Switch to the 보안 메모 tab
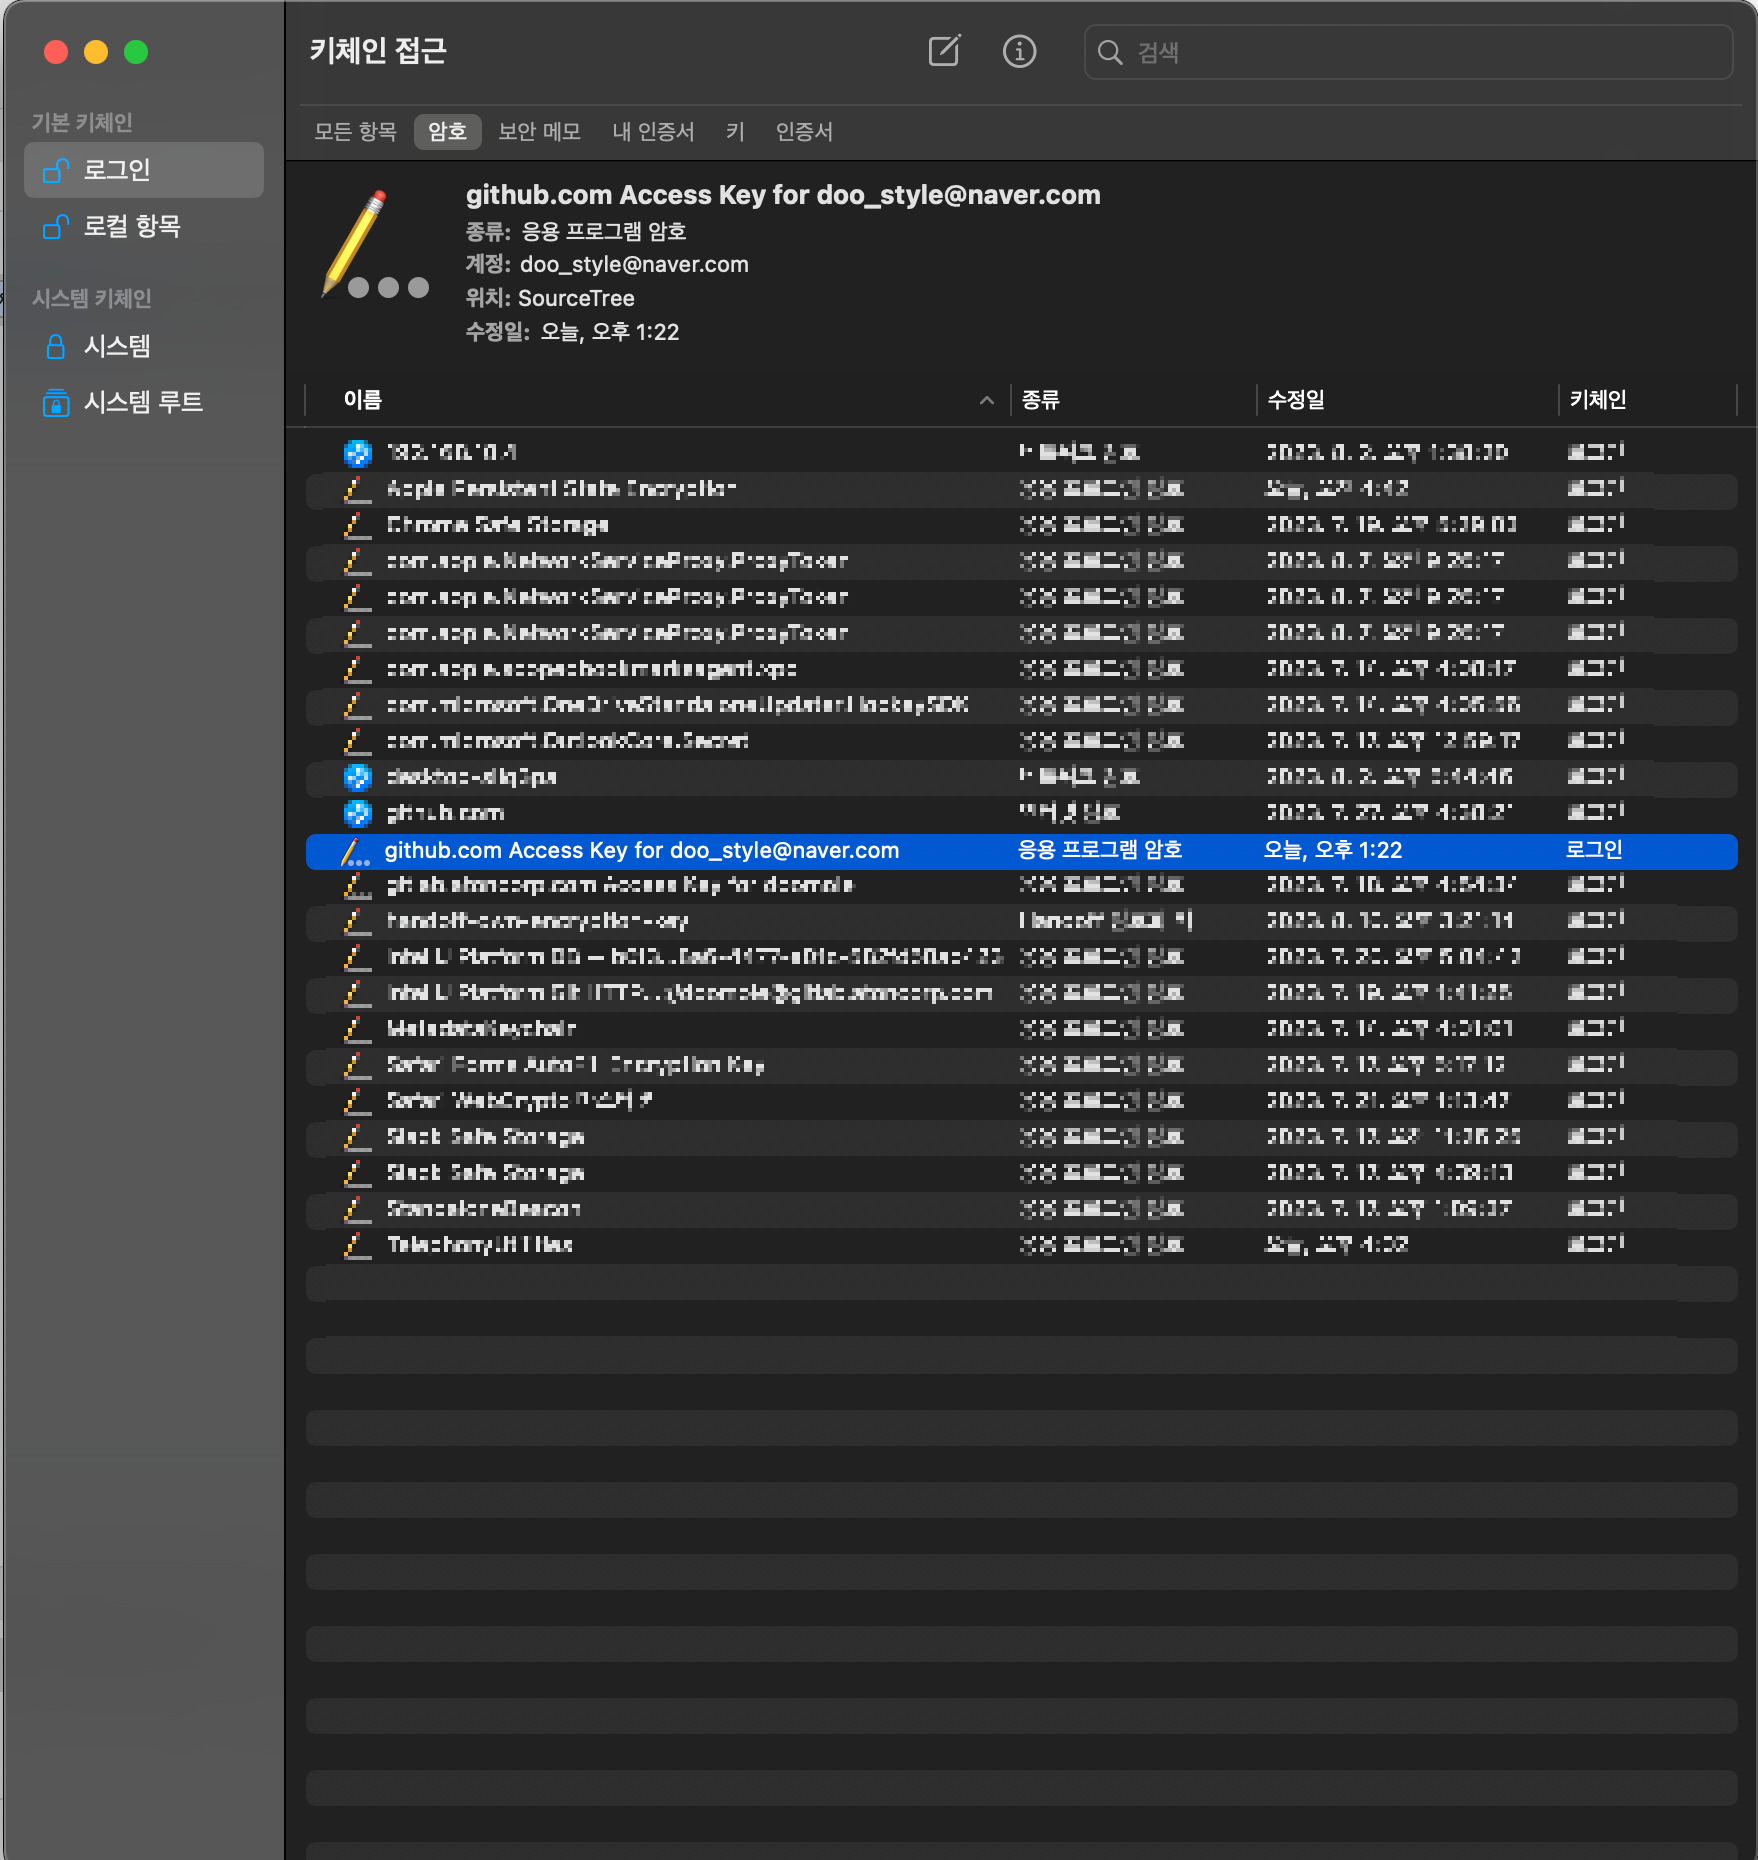Viewport: 1758px width, 1860px height. coord(539,132)
